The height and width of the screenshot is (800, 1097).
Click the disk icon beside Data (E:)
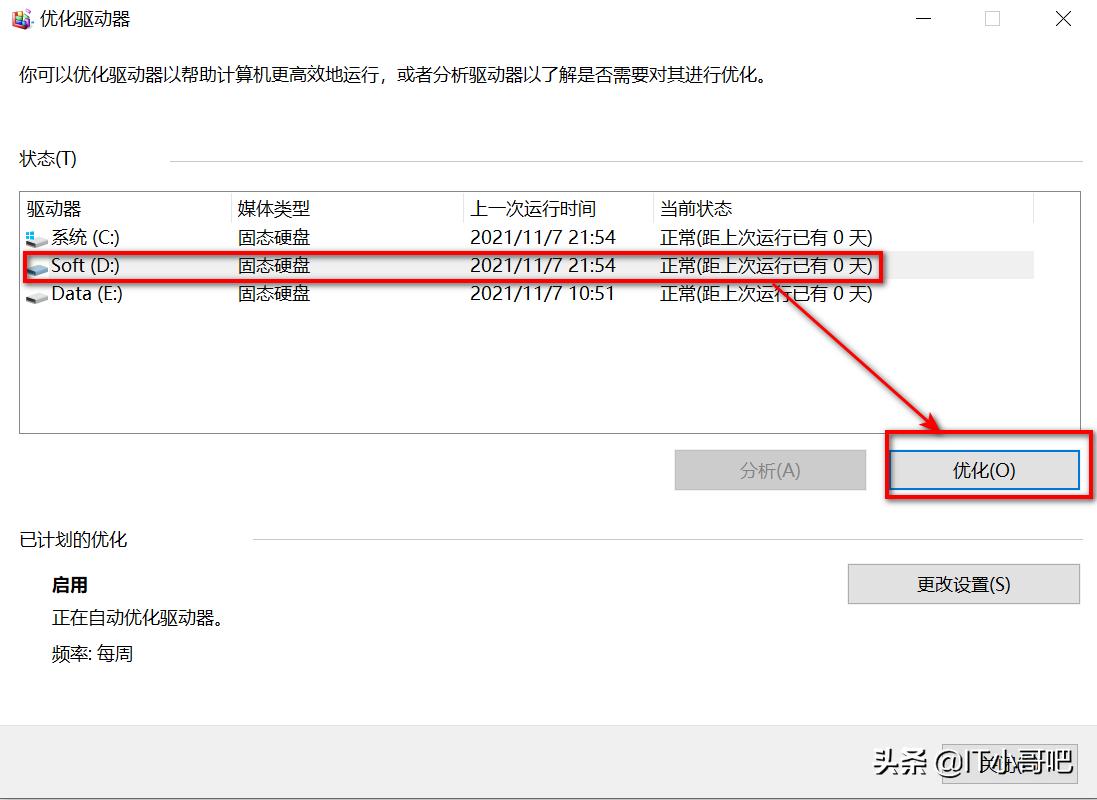pos(35,293)
